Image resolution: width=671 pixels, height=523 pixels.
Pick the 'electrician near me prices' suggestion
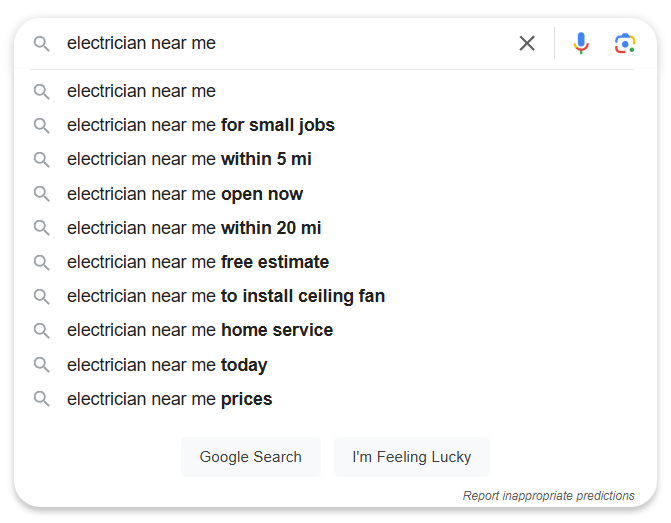169,399
